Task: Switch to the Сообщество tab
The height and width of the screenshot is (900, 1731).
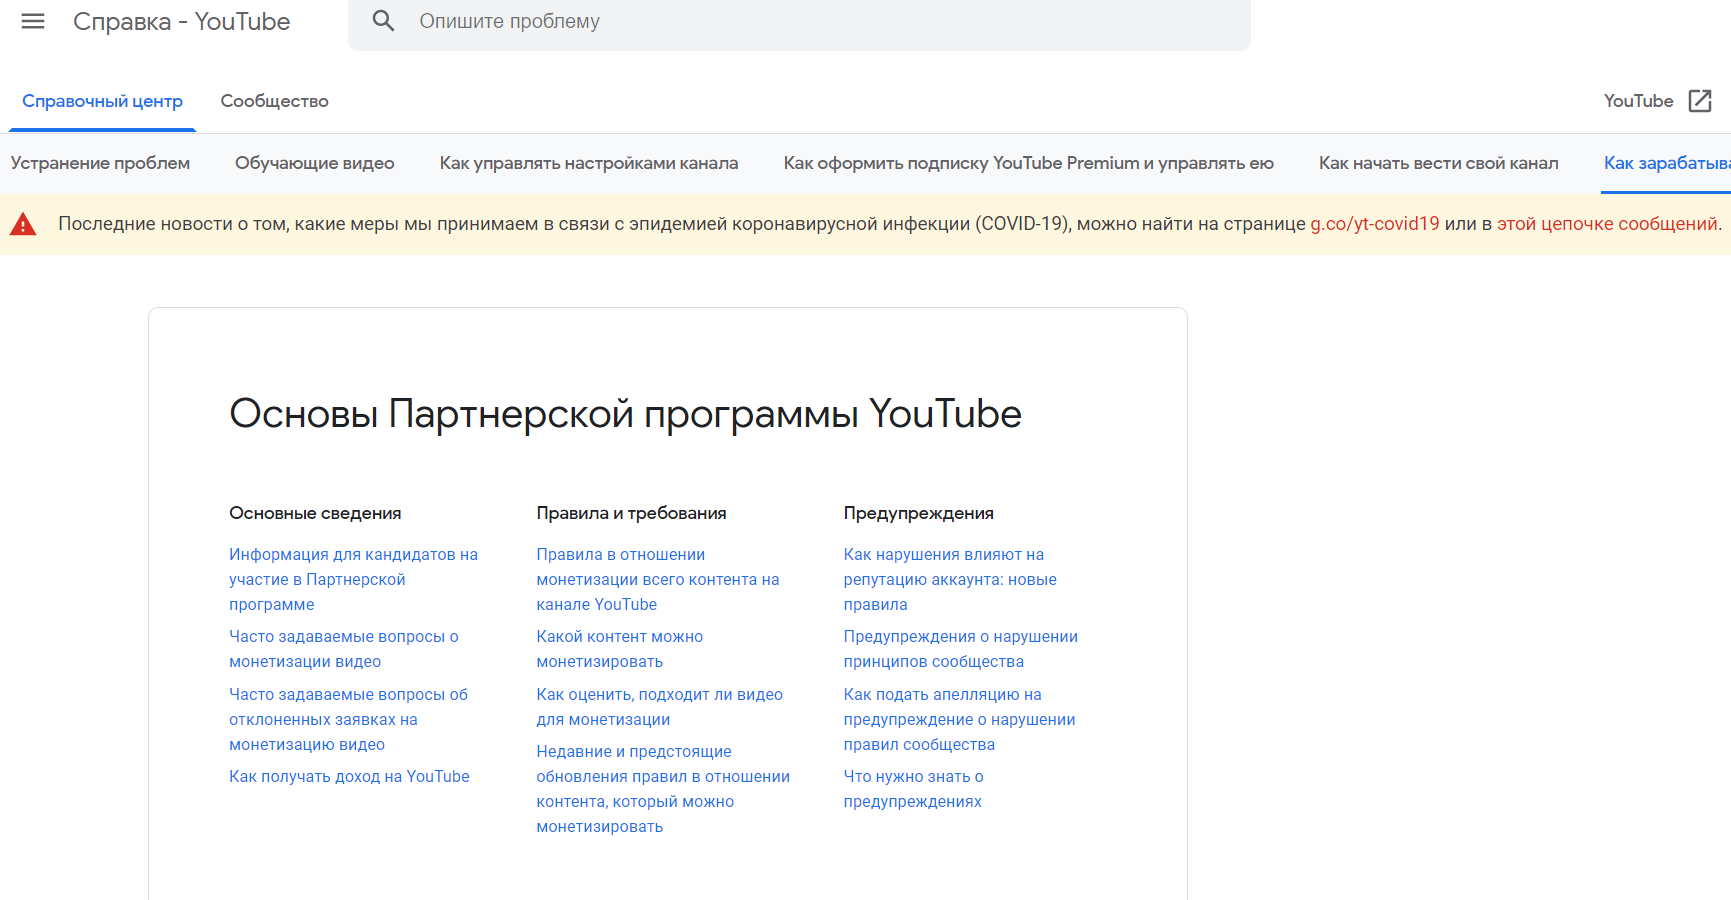Action: 275,101
